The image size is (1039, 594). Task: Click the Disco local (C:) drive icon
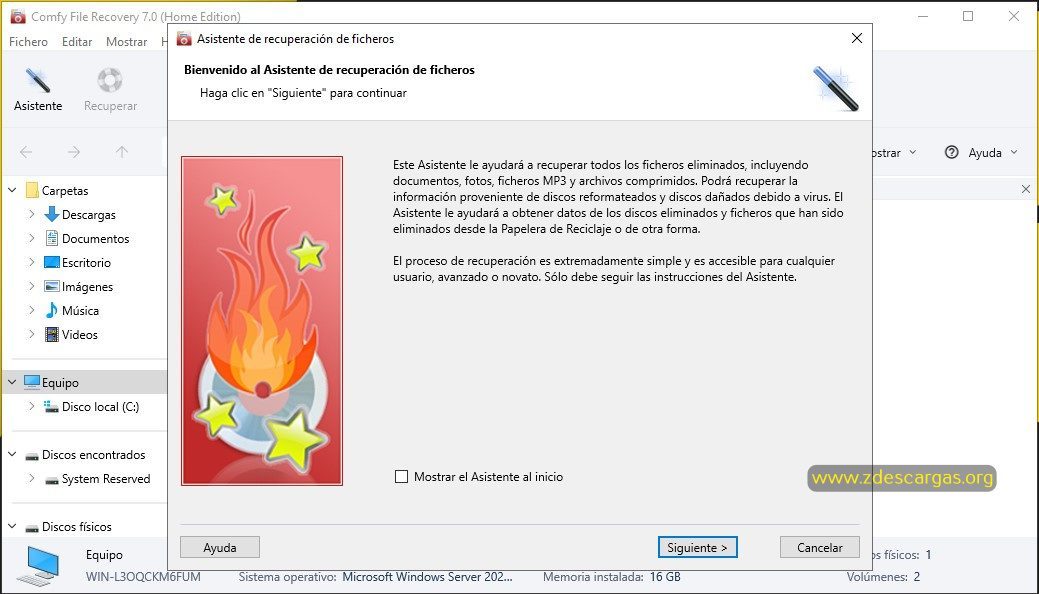52,406
